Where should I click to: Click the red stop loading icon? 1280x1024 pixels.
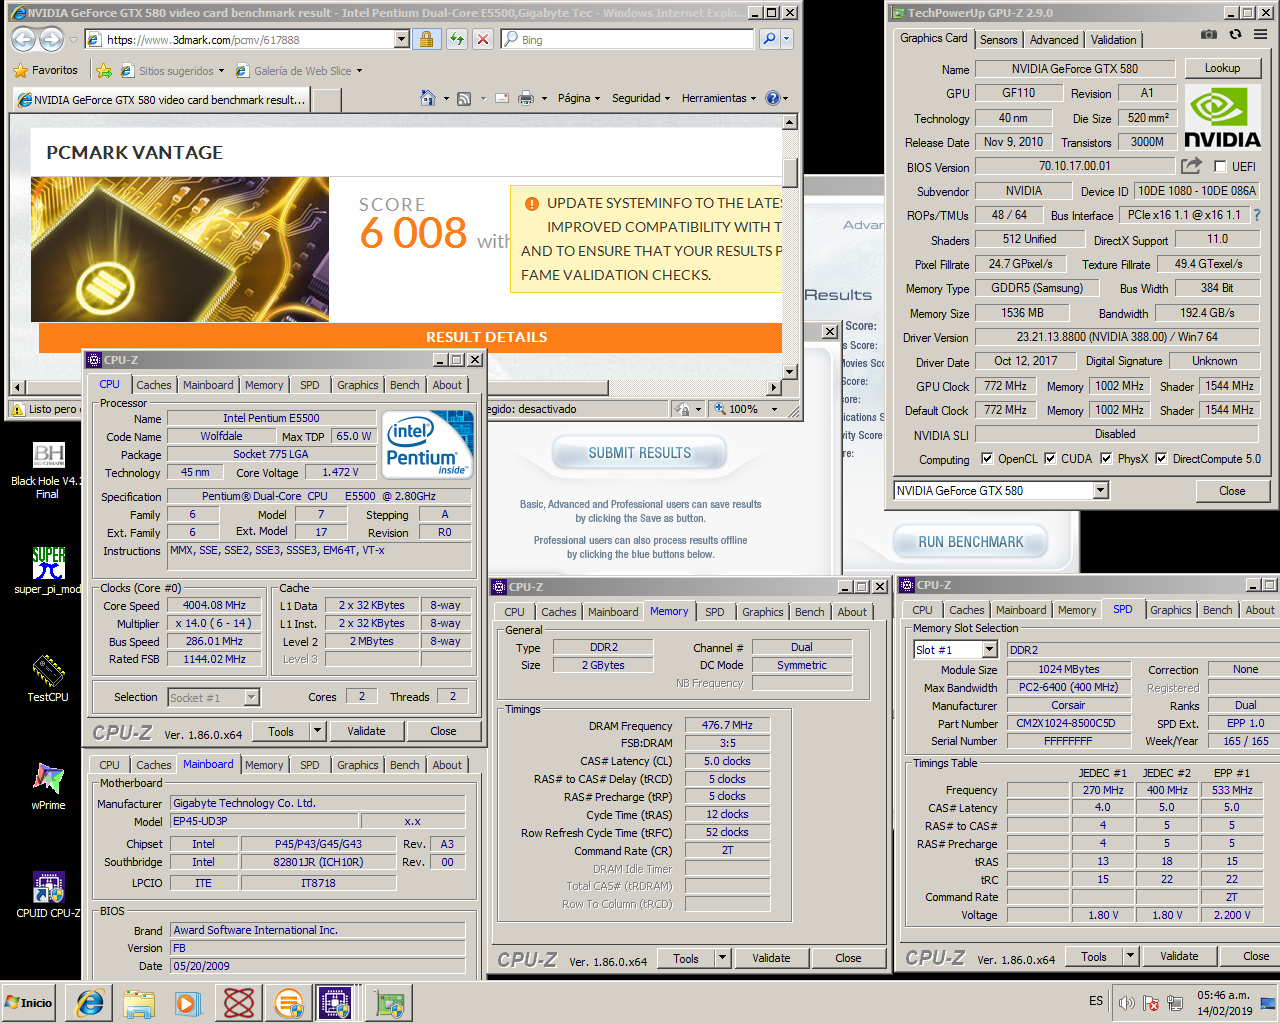tap(483, 39)
